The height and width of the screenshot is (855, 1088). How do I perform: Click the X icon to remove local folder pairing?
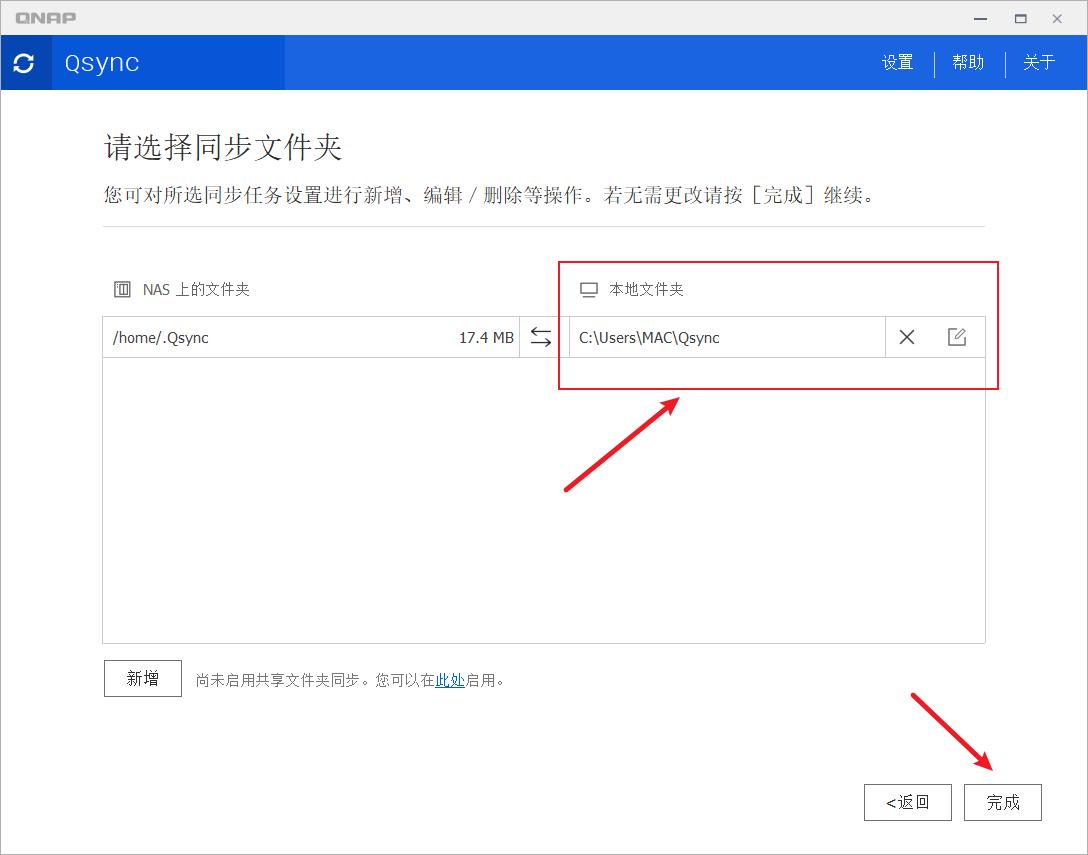coord(907,337)
